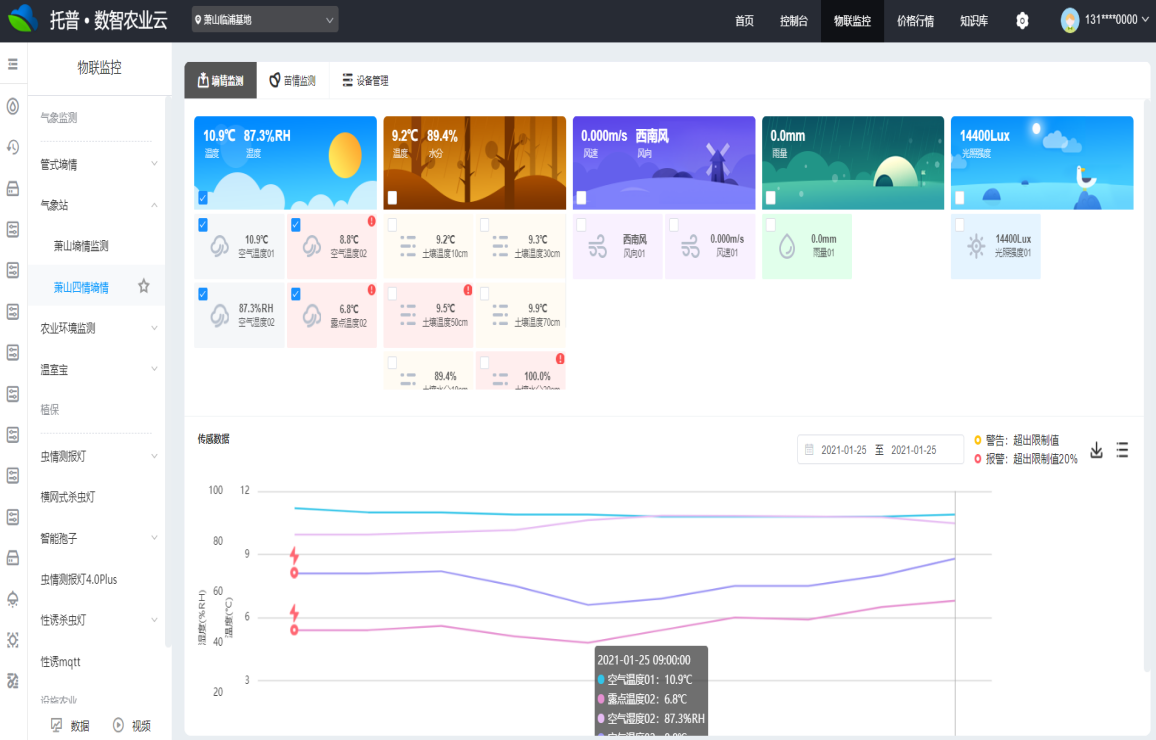Click the yellow 警告 legend circle

point(978,440)
